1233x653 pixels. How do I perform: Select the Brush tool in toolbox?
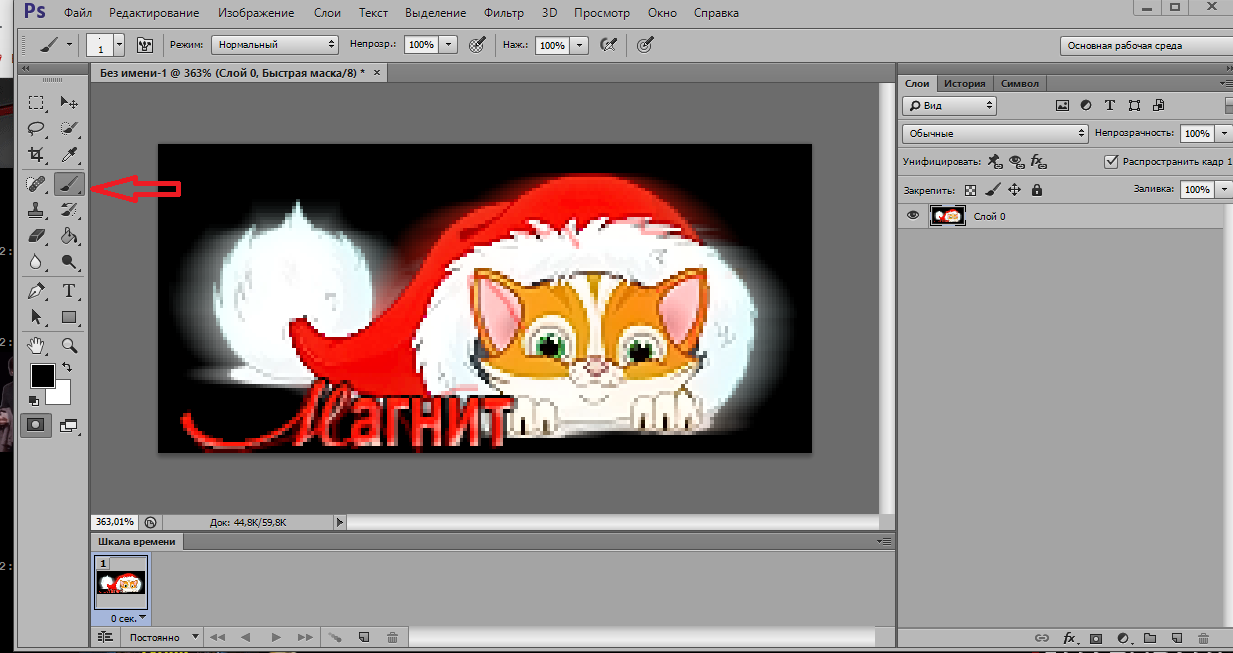69,184
